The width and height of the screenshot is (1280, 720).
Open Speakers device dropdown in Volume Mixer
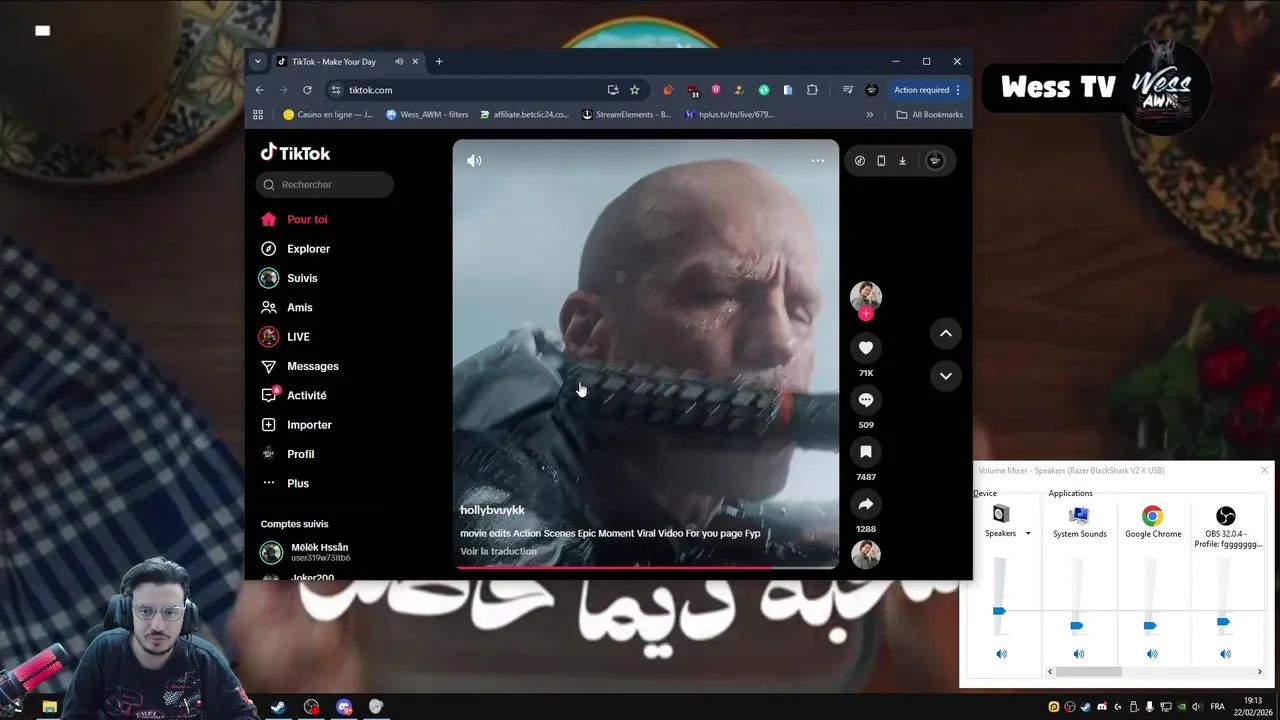click(1028, 534)
